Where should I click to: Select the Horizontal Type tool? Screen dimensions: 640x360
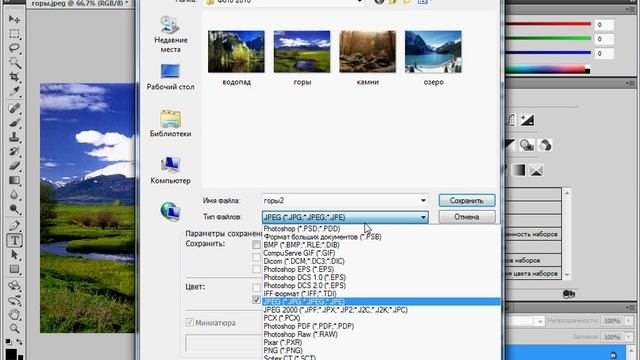coord(14,240)
